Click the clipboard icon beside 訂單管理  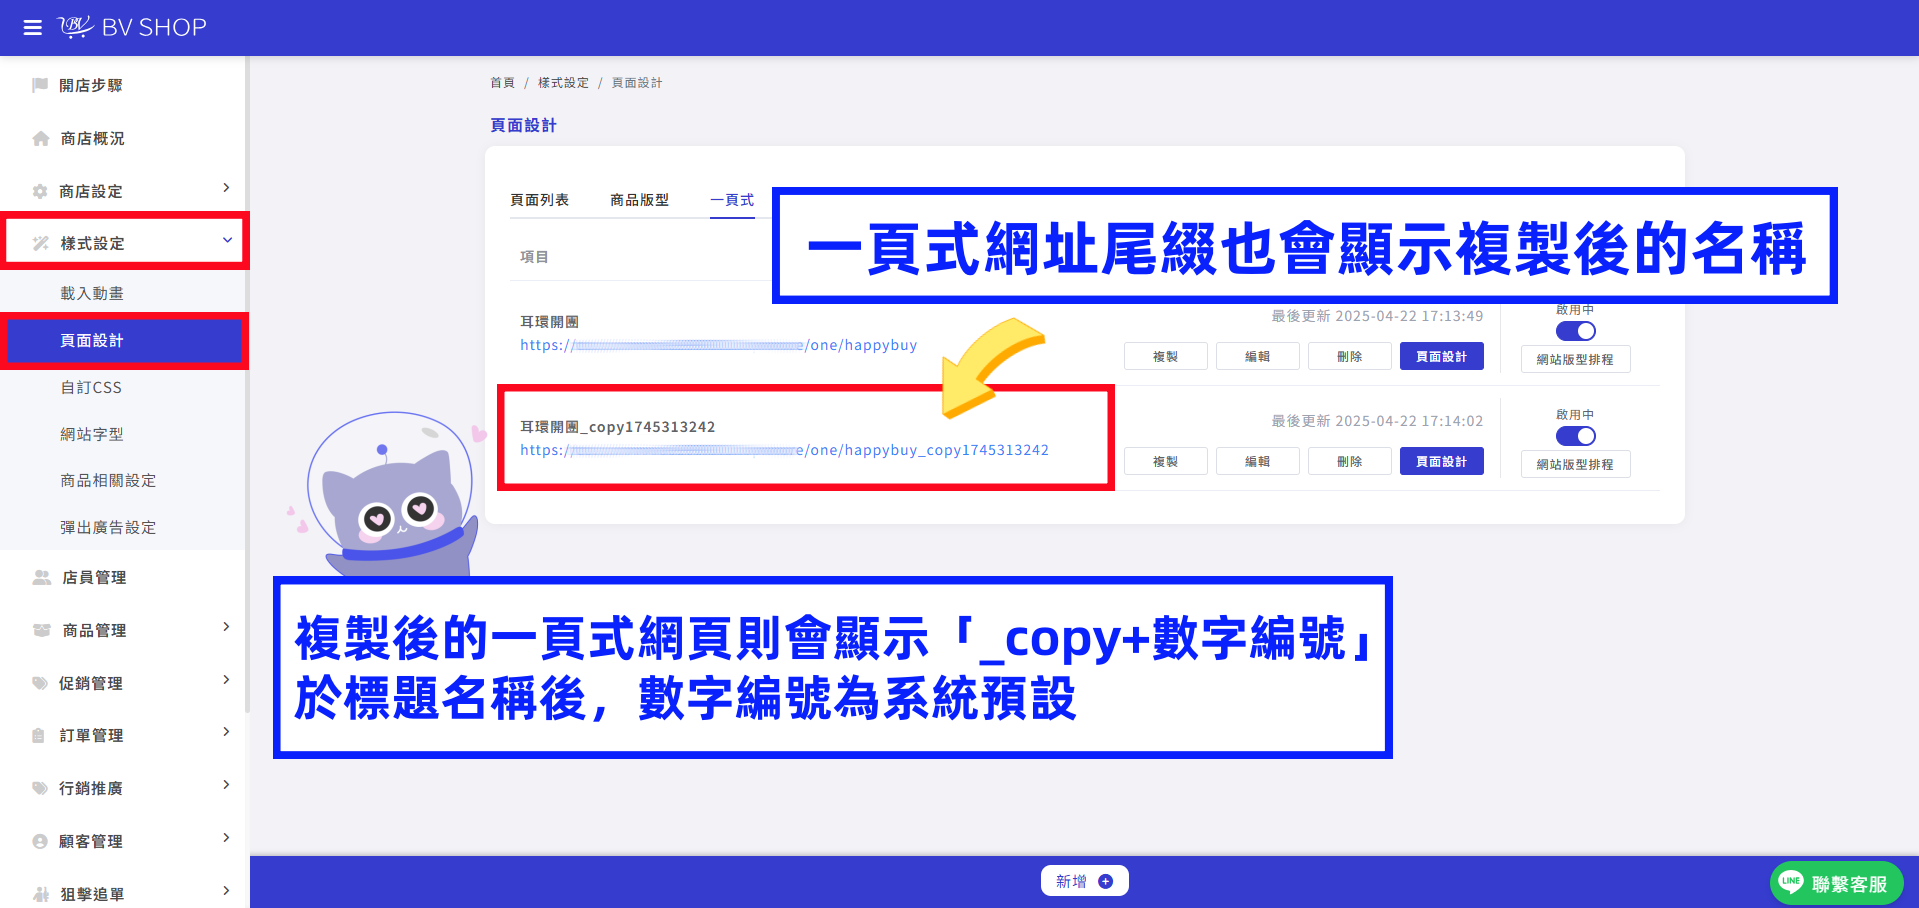[39, 735]
